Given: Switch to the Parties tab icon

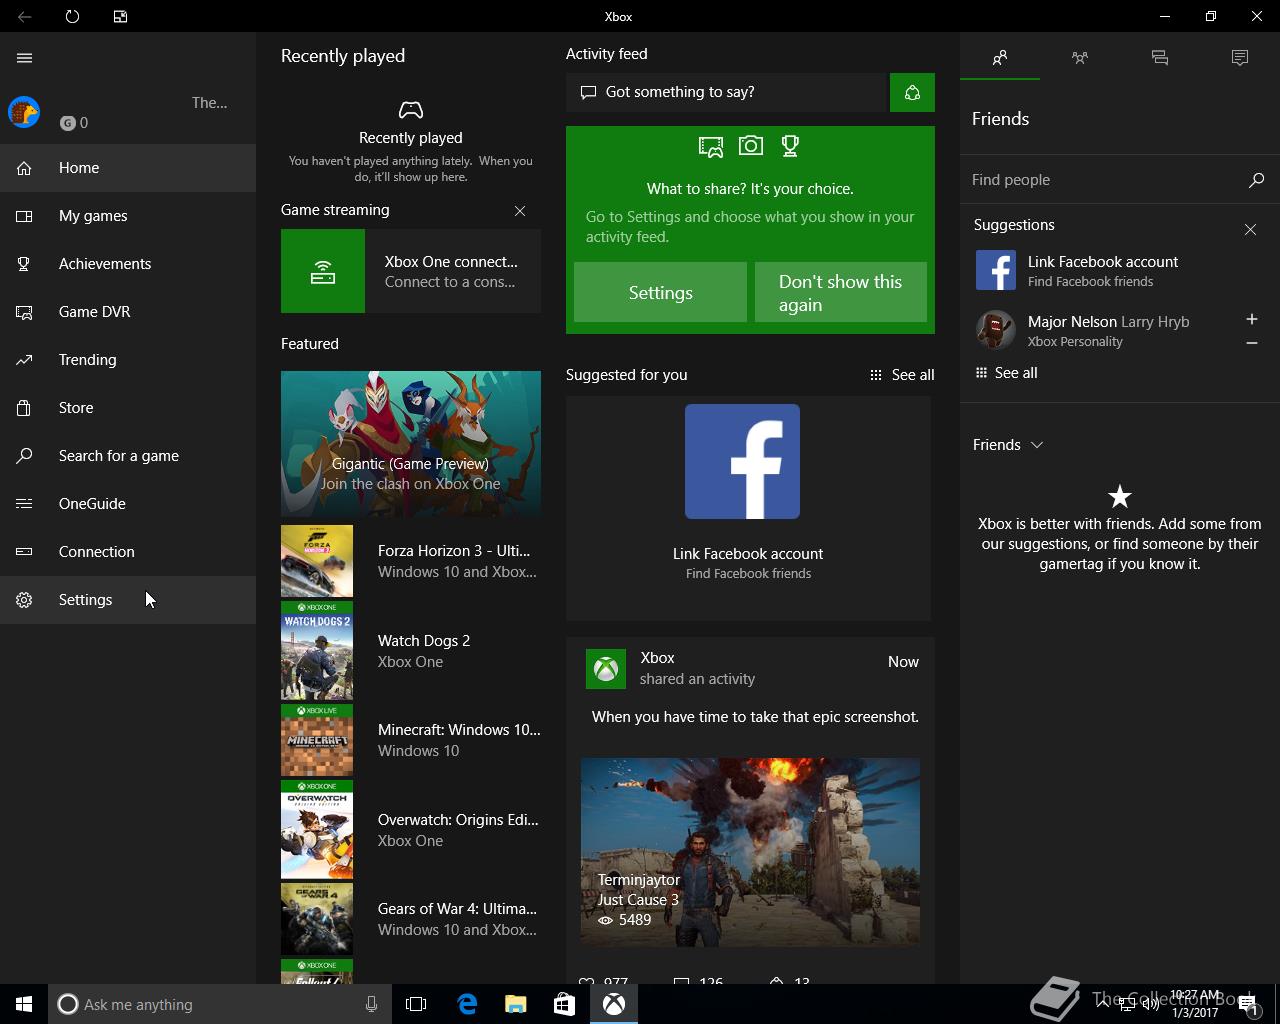Looking at the screenshot, I should click(x=1080, y=58).
